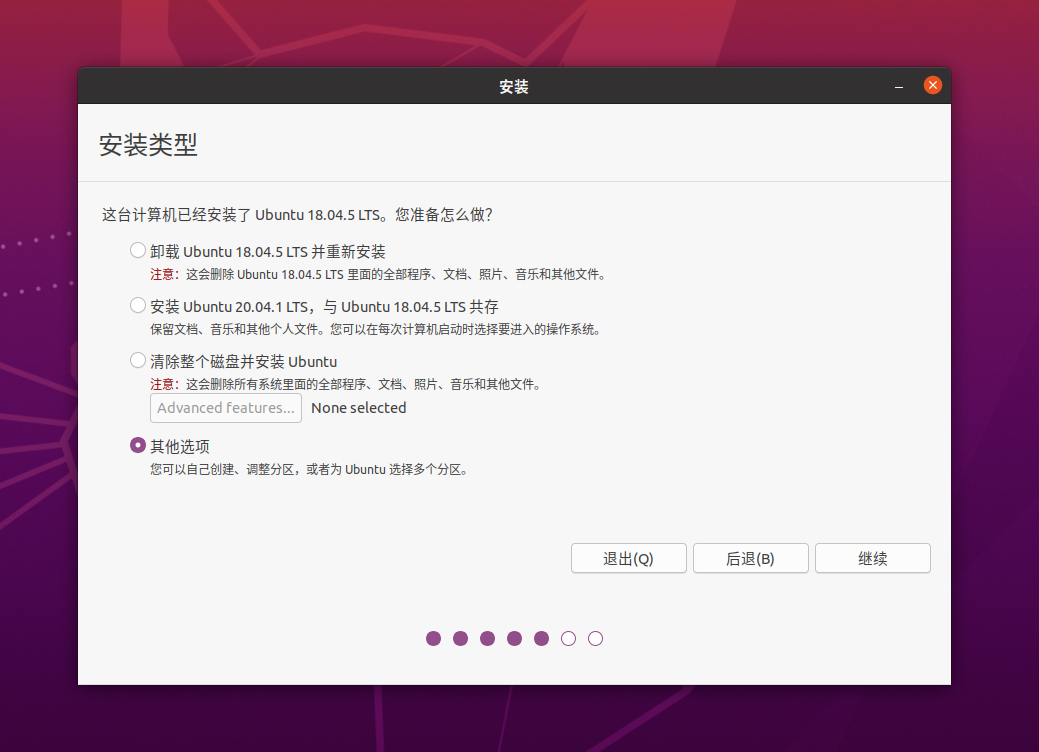Click the 'None selected' status text
The width and height of the screenshot is (1039, 752).
tap(358, 408)
